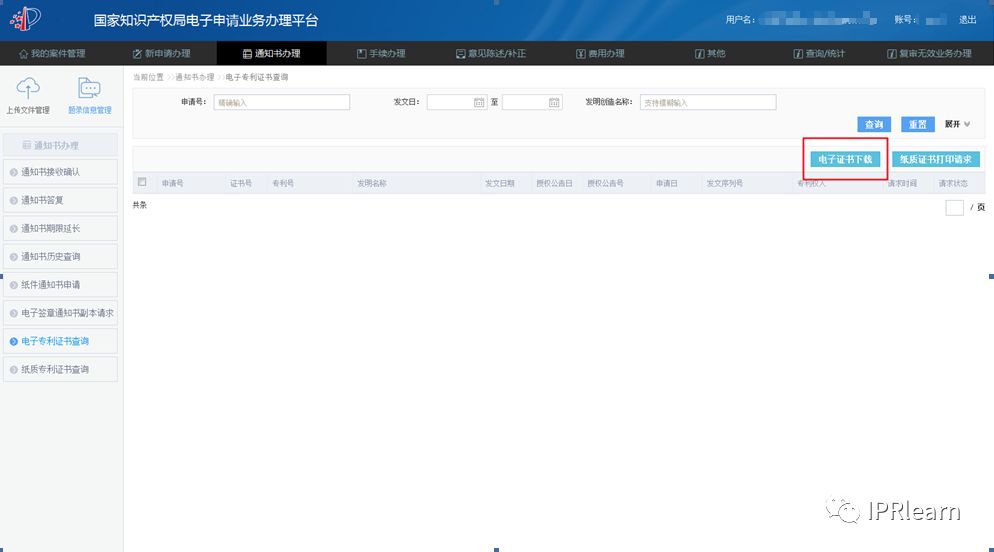The height and width of the screenshot is (552, 994).
Task: Click the 发文日期 column header
Action: click(x=500, y=183)
